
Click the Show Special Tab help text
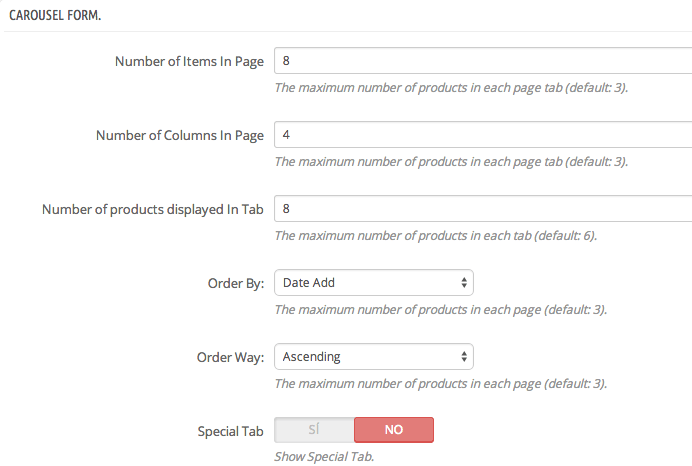(324, 457)
